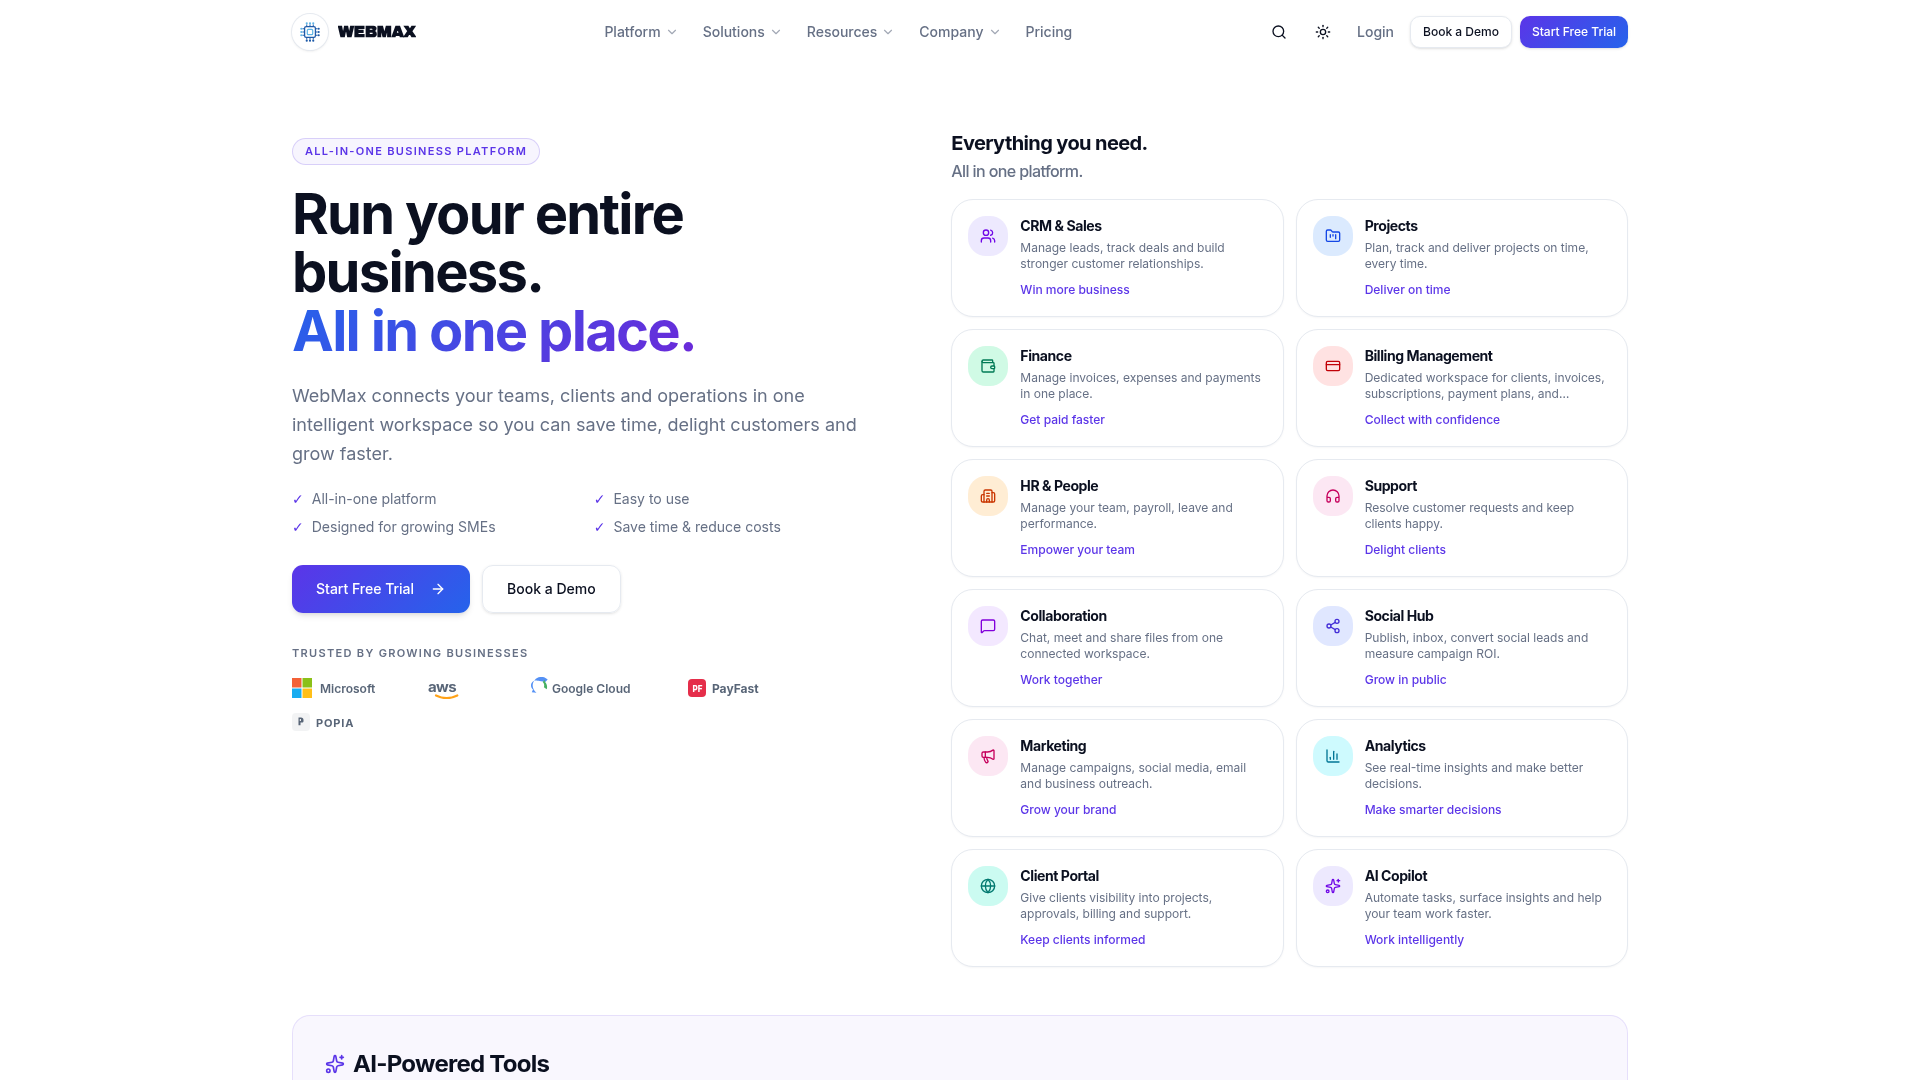Image resolution: width=1920 pixels, height=1080 pixels.
Task: Click the Billing Management card icon
Action: click(1333, 366)
